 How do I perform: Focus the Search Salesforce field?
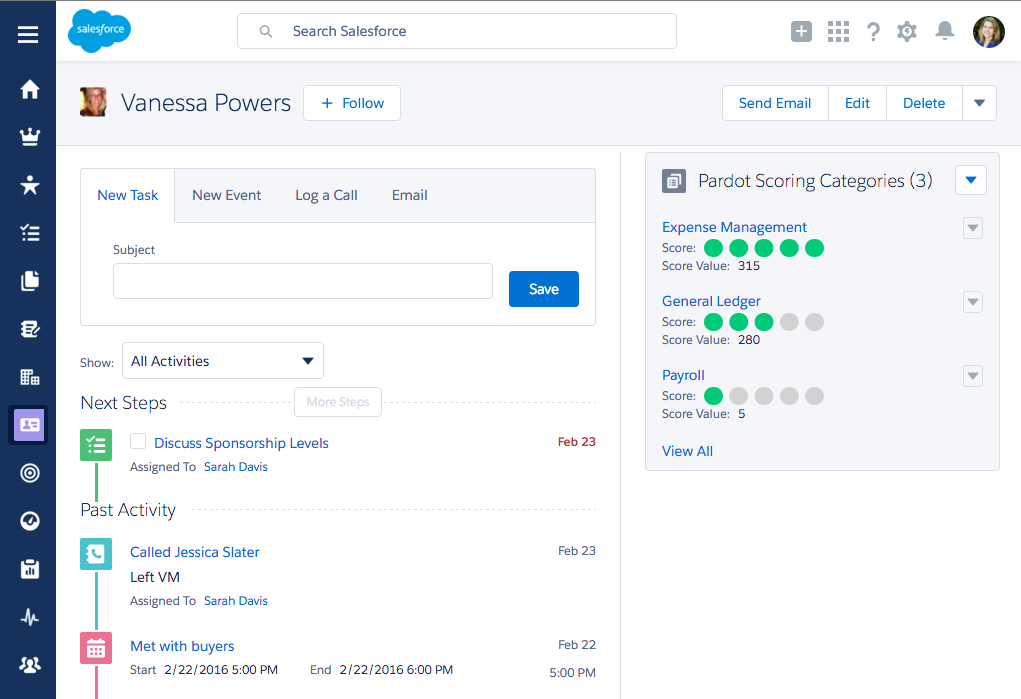(x=456, y=31)
